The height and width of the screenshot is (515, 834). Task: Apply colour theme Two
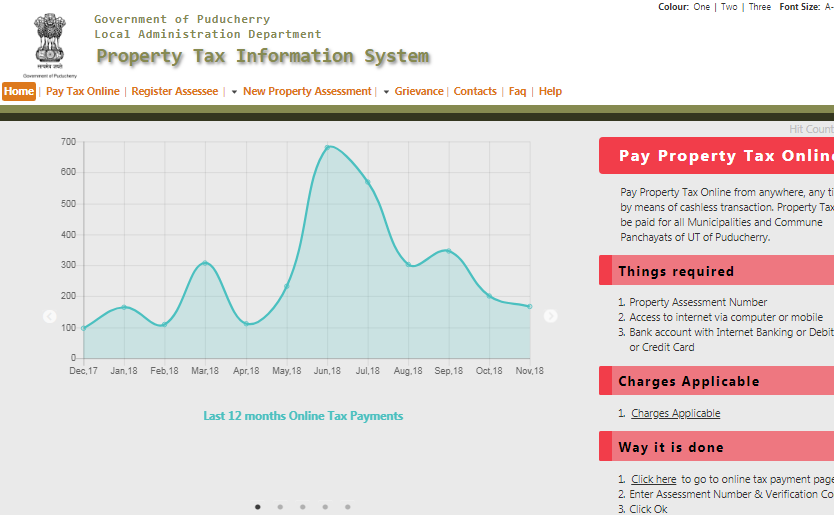coord(729,7)
